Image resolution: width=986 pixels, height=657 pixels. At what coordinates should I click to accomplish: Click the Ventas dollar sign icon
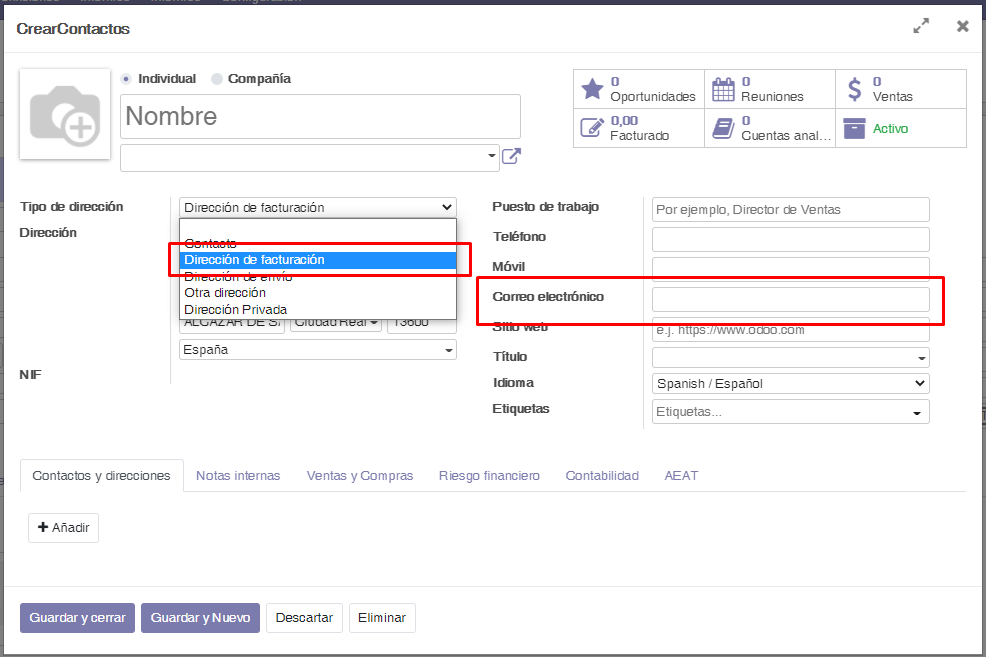pos(854,89)
